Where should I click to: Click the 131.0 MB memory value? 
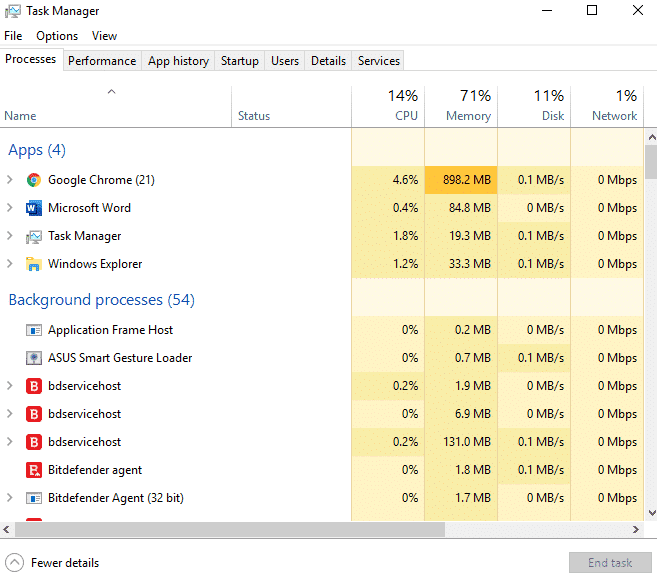(467, 442)
